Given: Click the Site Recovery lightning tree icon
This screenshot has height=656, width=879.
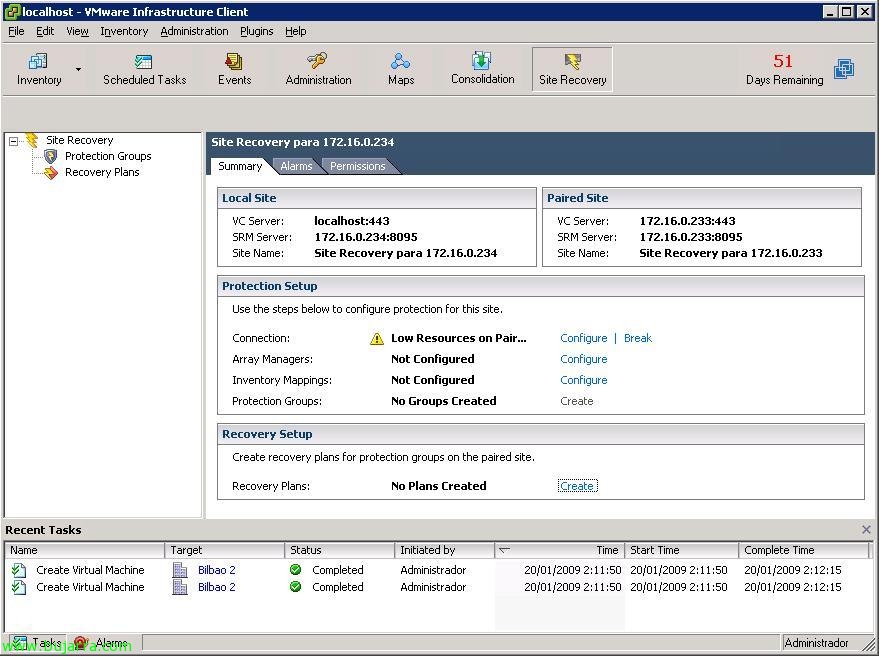Looking at the screenshot, I should (33, 140).
